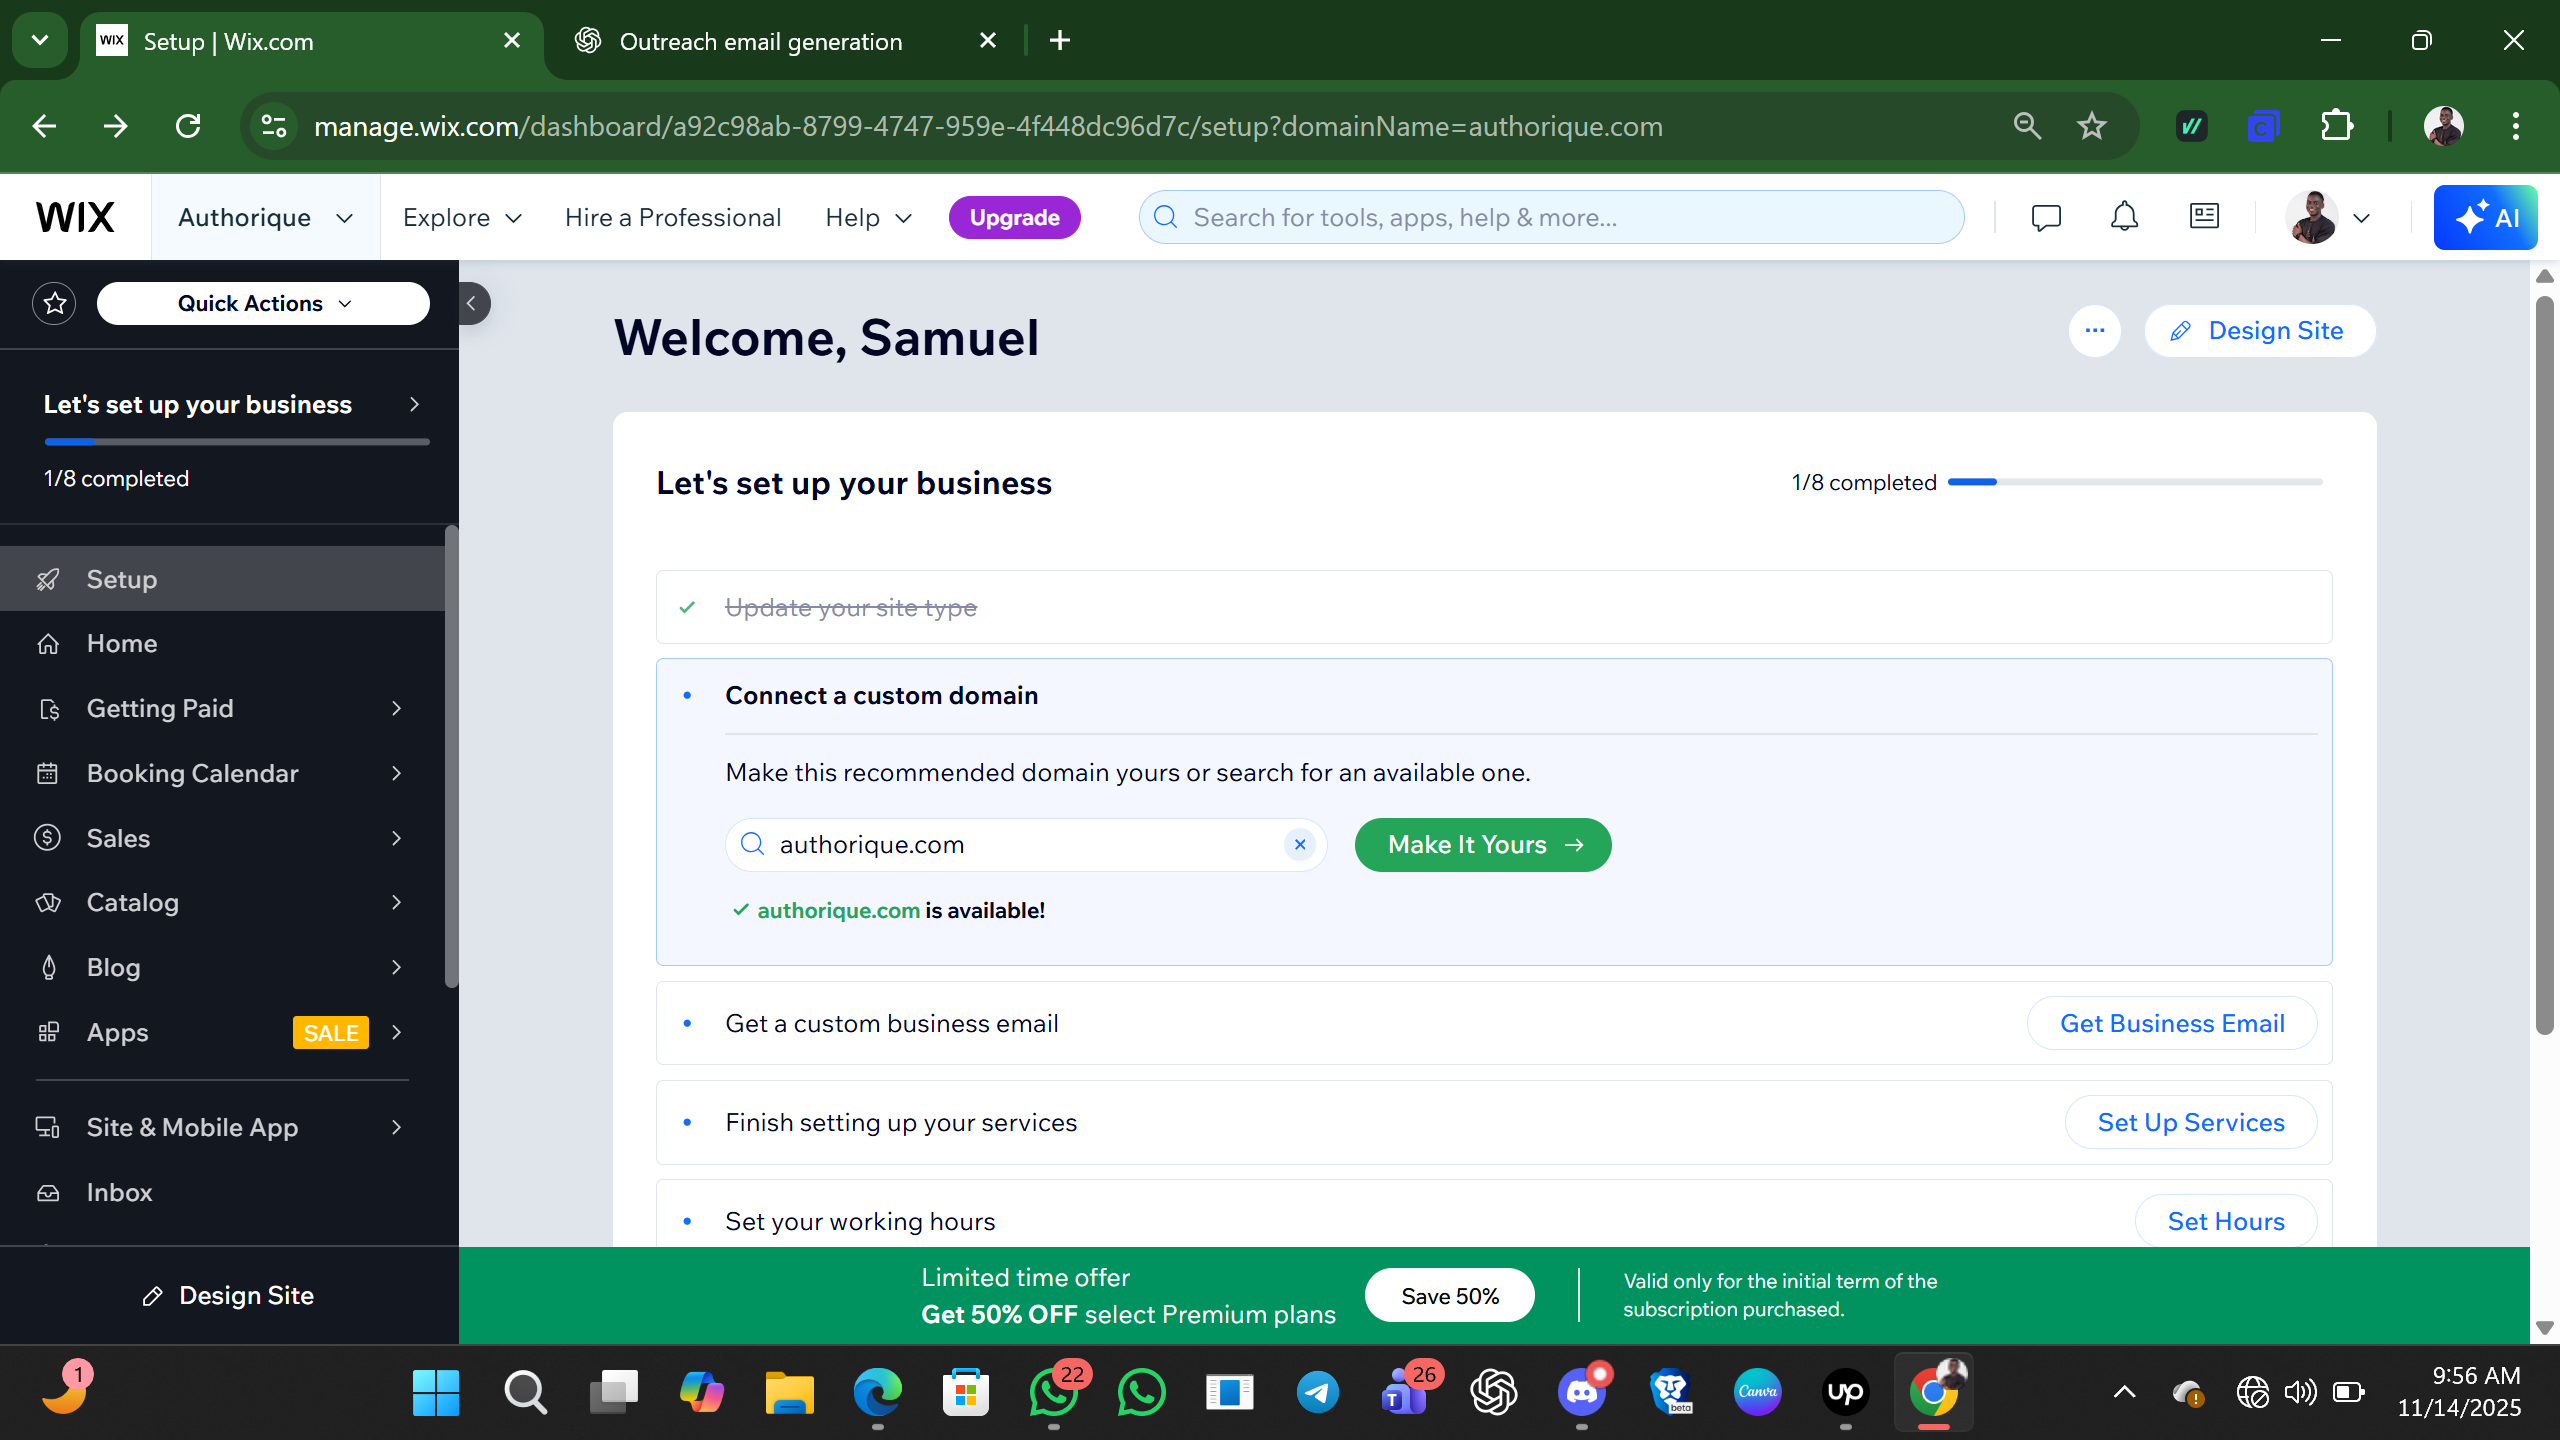Viewport: 2560px width, 1440px height.
Task: Launch the Wix AI assistant button
Action: [x=2485, y=217]
